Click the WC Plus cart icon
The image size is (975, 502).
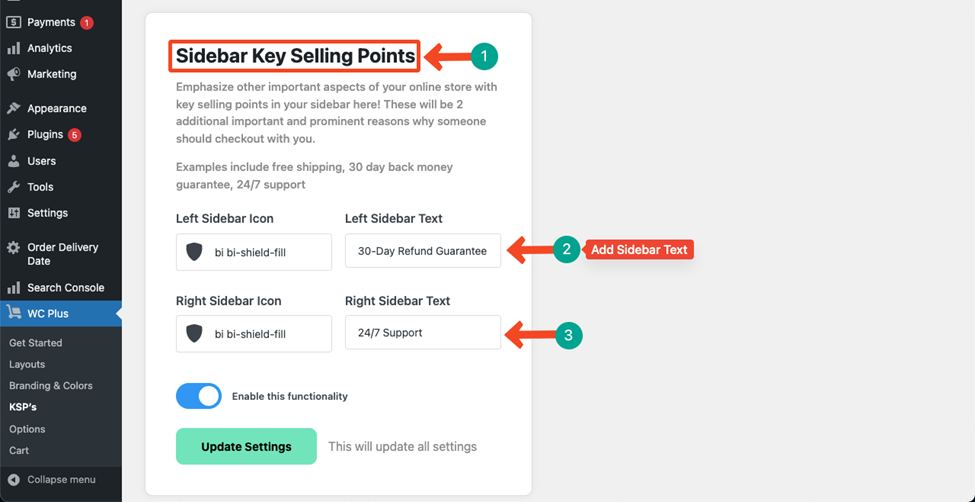coord(14,314)
